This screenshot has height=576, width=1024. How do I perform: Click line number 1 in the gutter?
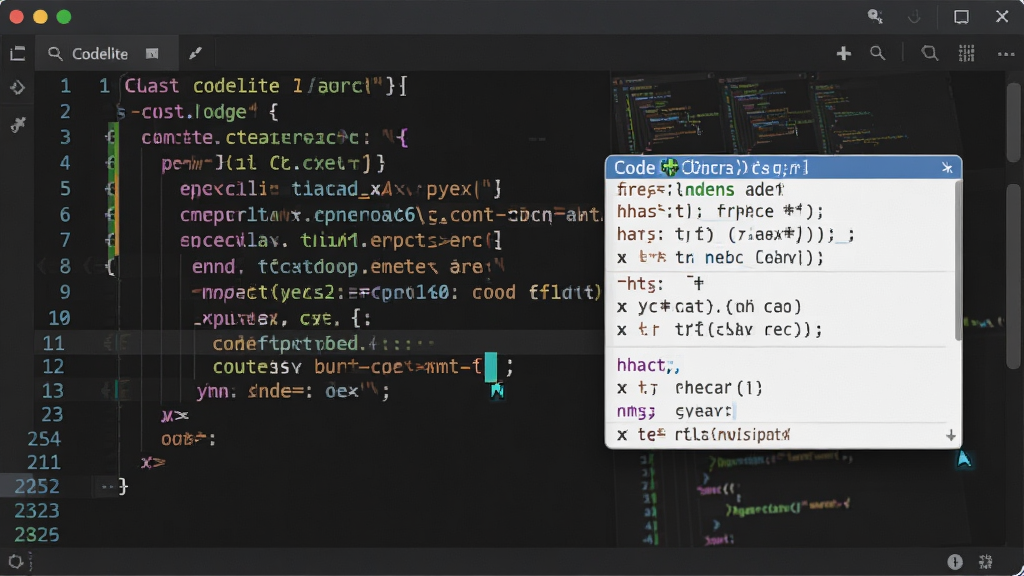(65, 86)
